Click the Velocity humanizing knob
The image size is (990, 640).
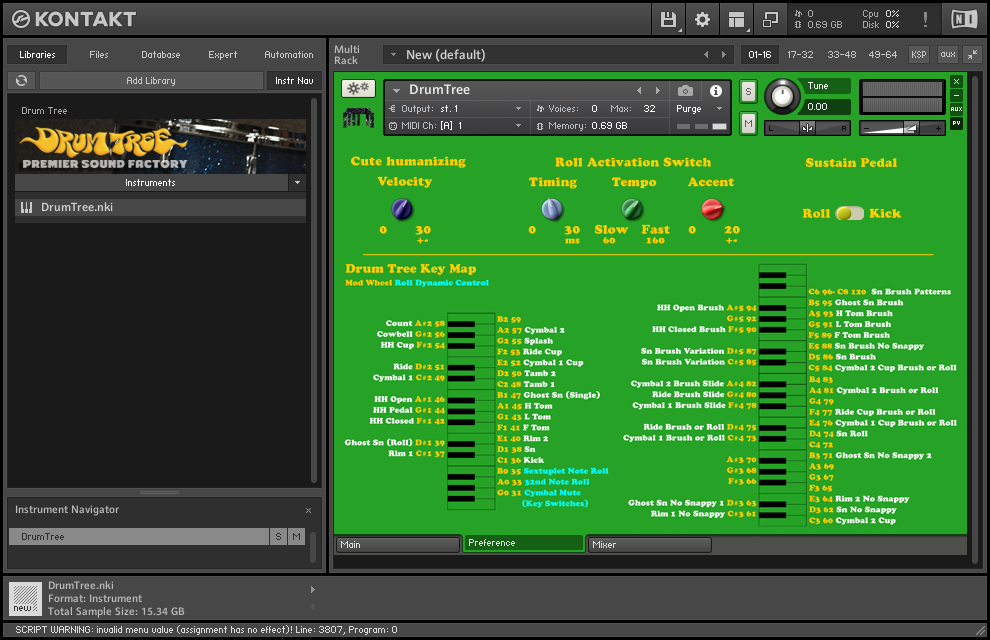tap(402, 209)
